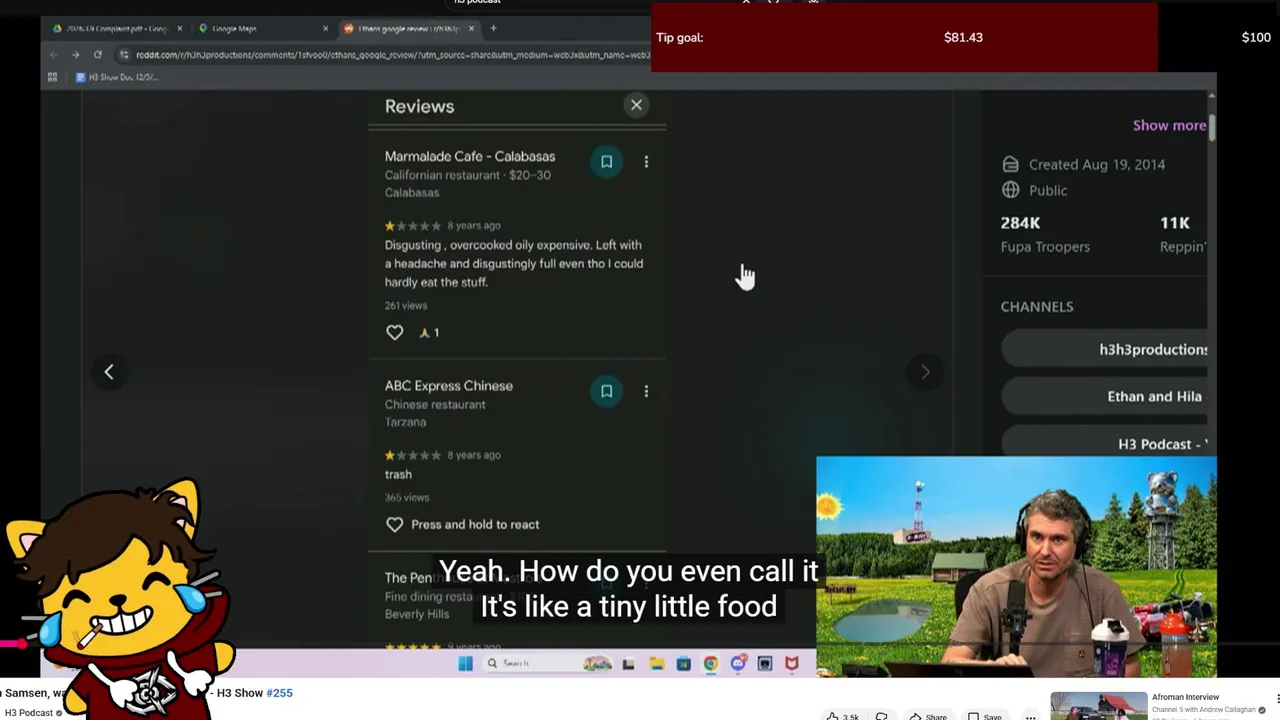1280x720 pixels.
Task: Open more options for Marmalade Cafe review
Action: pos(646,162)
